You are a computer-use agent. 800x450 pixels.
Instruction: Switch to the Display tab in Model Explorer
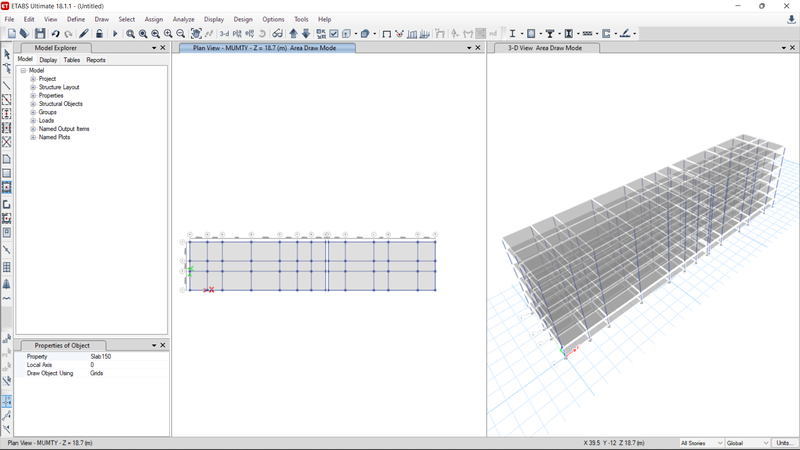click(48, 60)
